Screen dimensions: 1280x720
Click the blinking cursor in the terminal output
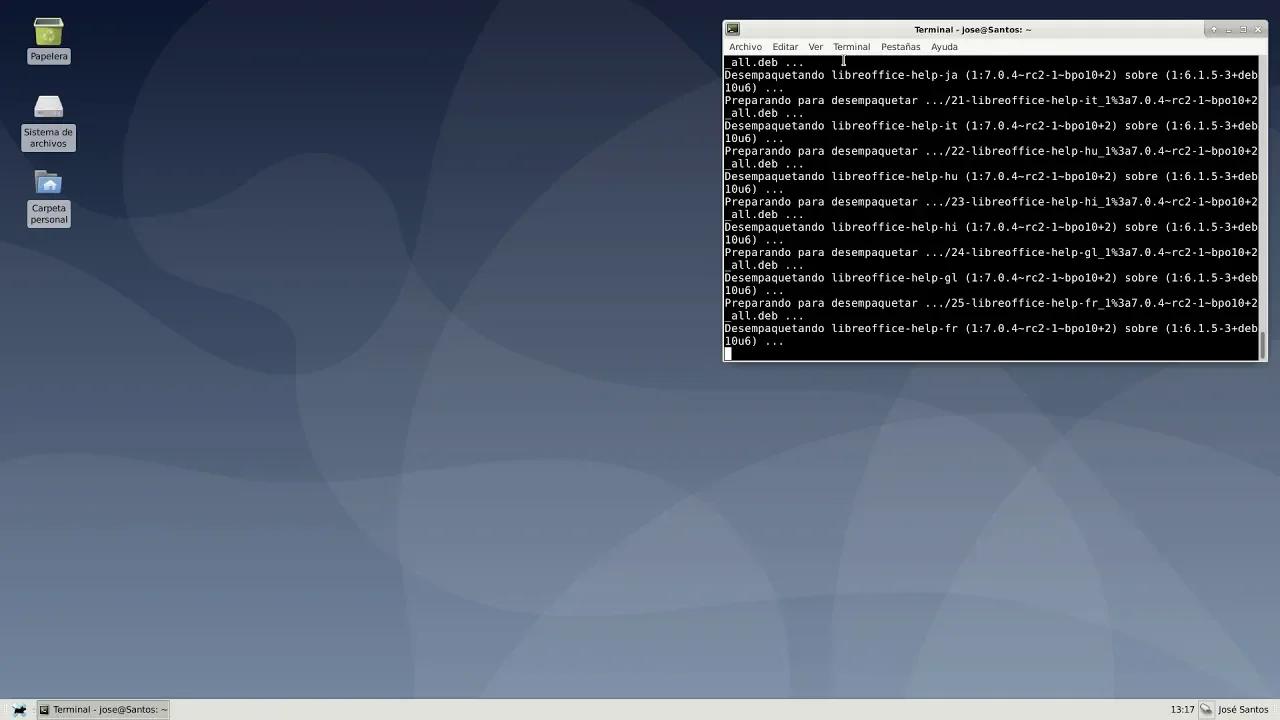(728, 353)
